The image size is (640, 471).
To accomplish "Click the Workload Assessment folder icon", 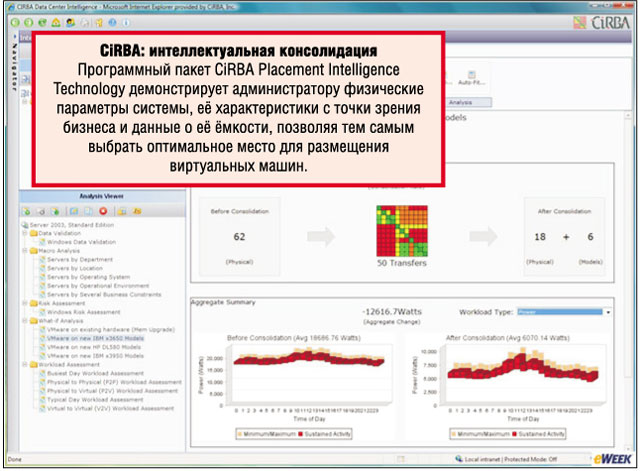I will click(x=34, y=364).
